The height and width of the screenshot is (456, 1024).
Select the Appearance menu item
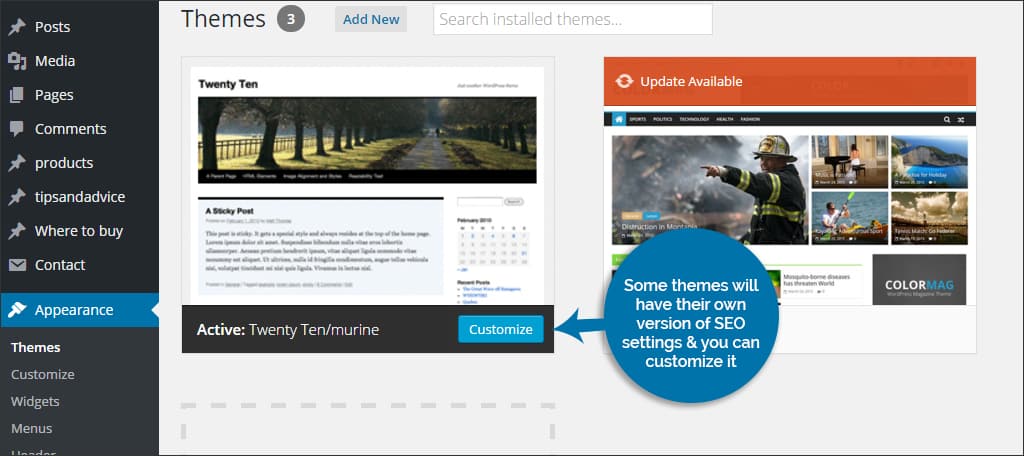(79, 310)
